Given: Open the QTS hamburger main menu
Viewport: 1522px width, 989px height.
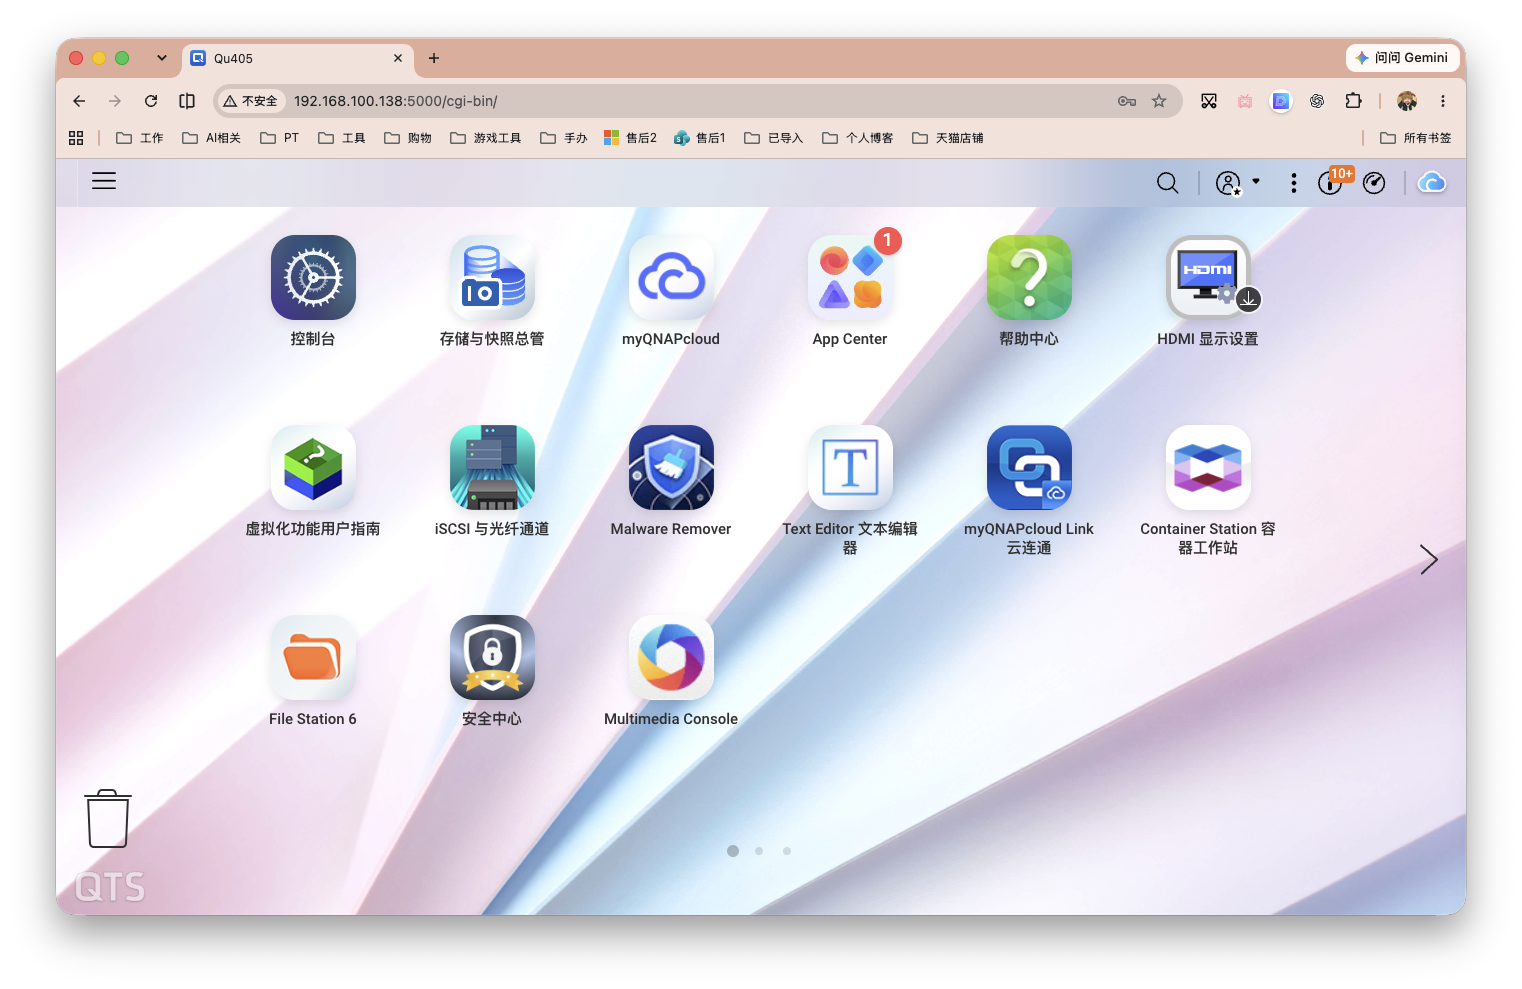Looking at the screenshot, I should coord(104,181).
